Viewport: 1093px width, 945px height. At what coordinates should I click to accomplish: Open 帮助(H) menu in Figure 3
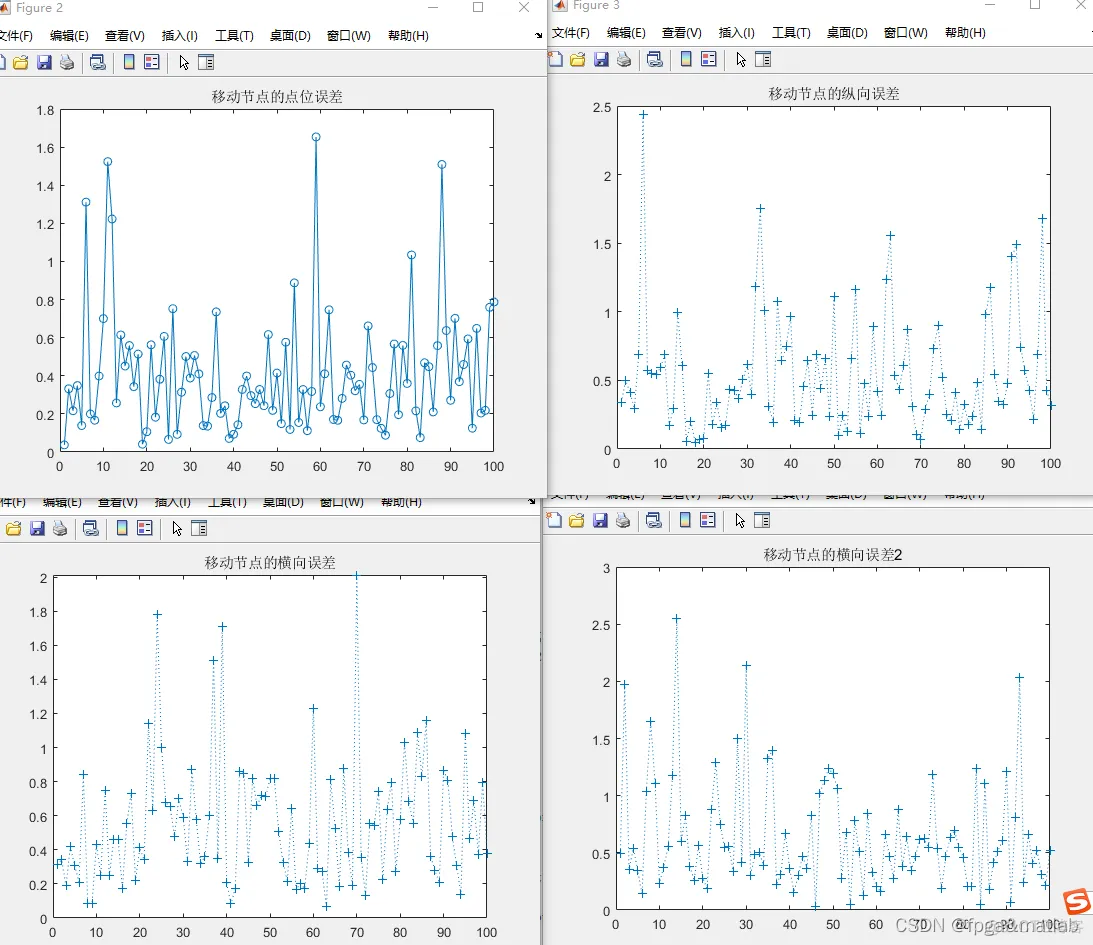[x=965, y=33]
